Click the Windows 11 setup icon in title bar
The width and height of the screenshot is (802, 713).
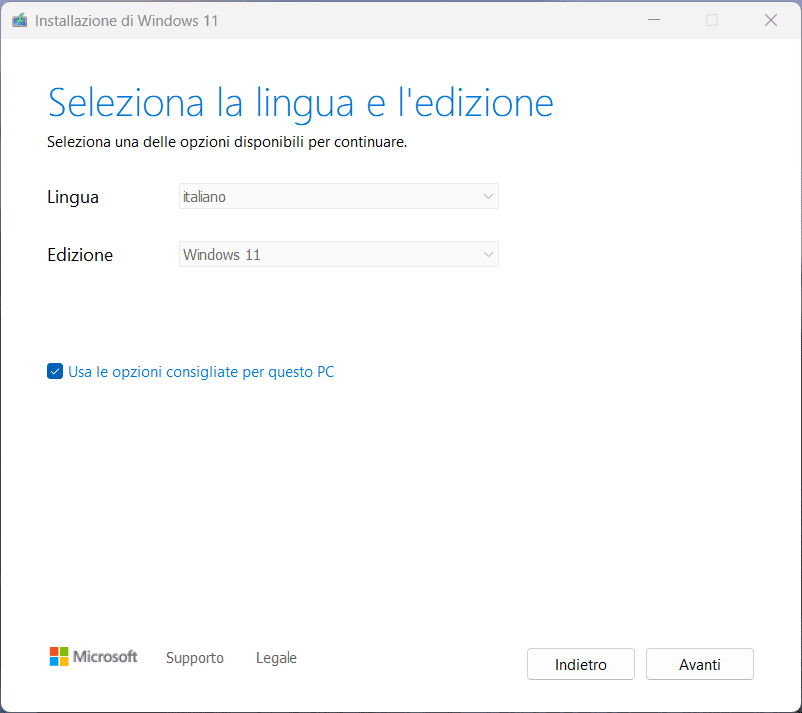(x=19, y=20)
